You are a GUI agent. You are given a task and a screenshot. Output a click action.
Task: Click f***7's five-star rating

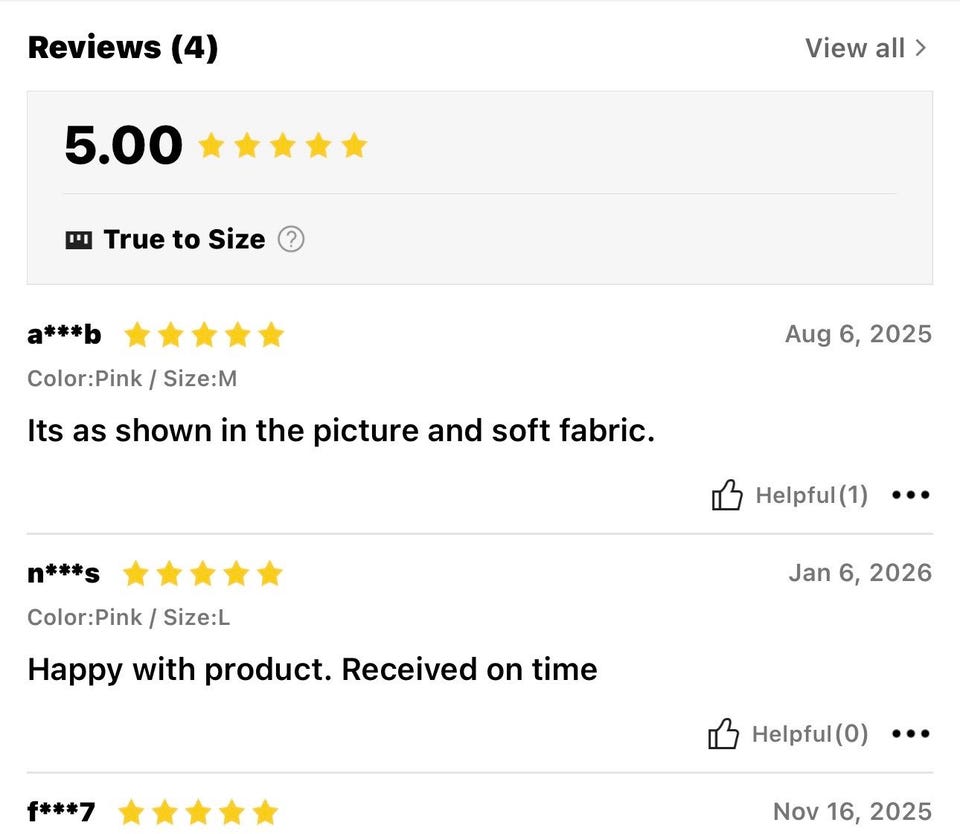[x=197, y=812]
